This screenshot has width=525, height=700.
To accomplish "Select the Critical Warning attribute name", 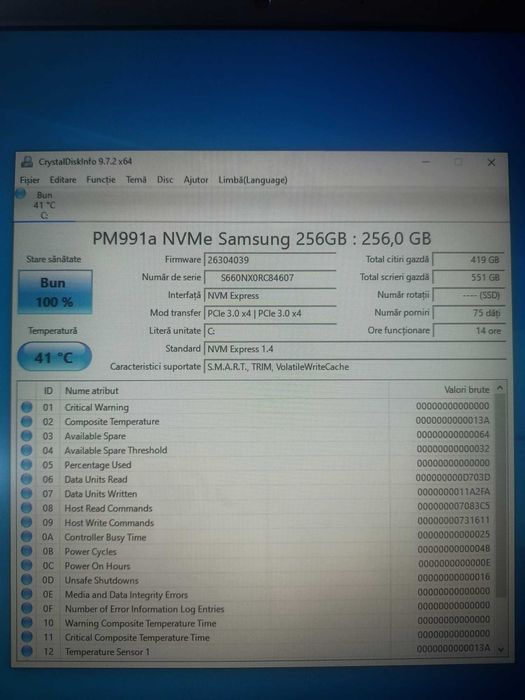I will 96,407.
